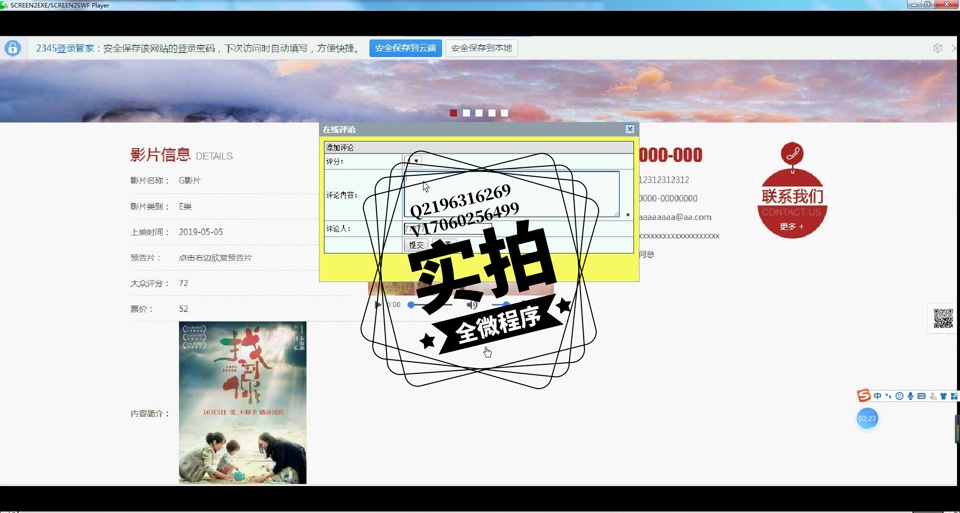Play the trailer video
This screenshot has width=960, height=513.
[x=378, y=305]
